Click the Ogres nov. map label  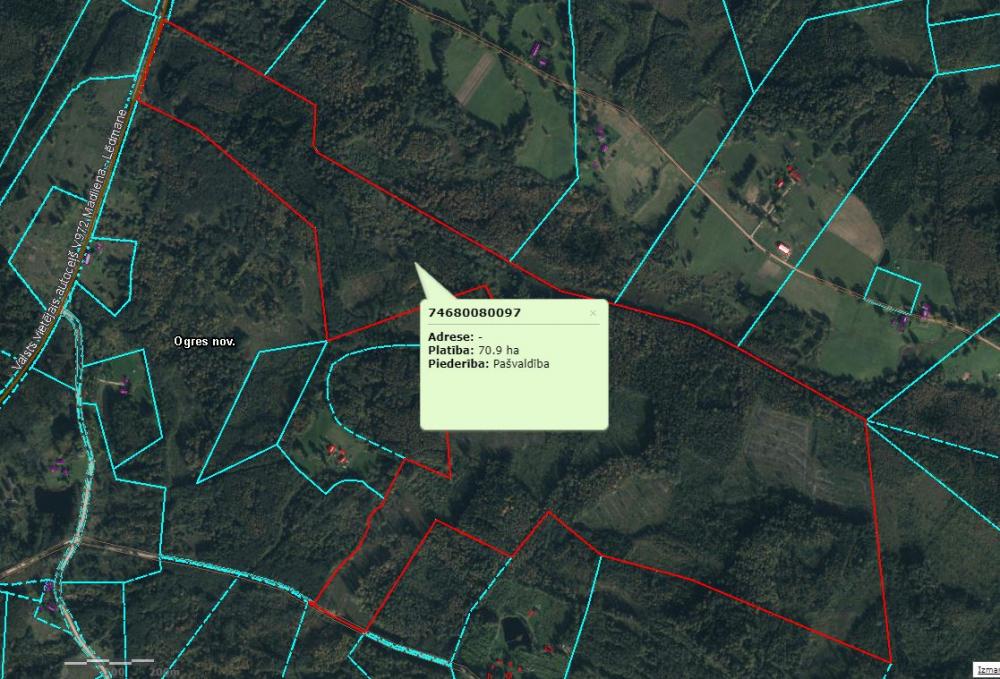[x=204, y=341]
